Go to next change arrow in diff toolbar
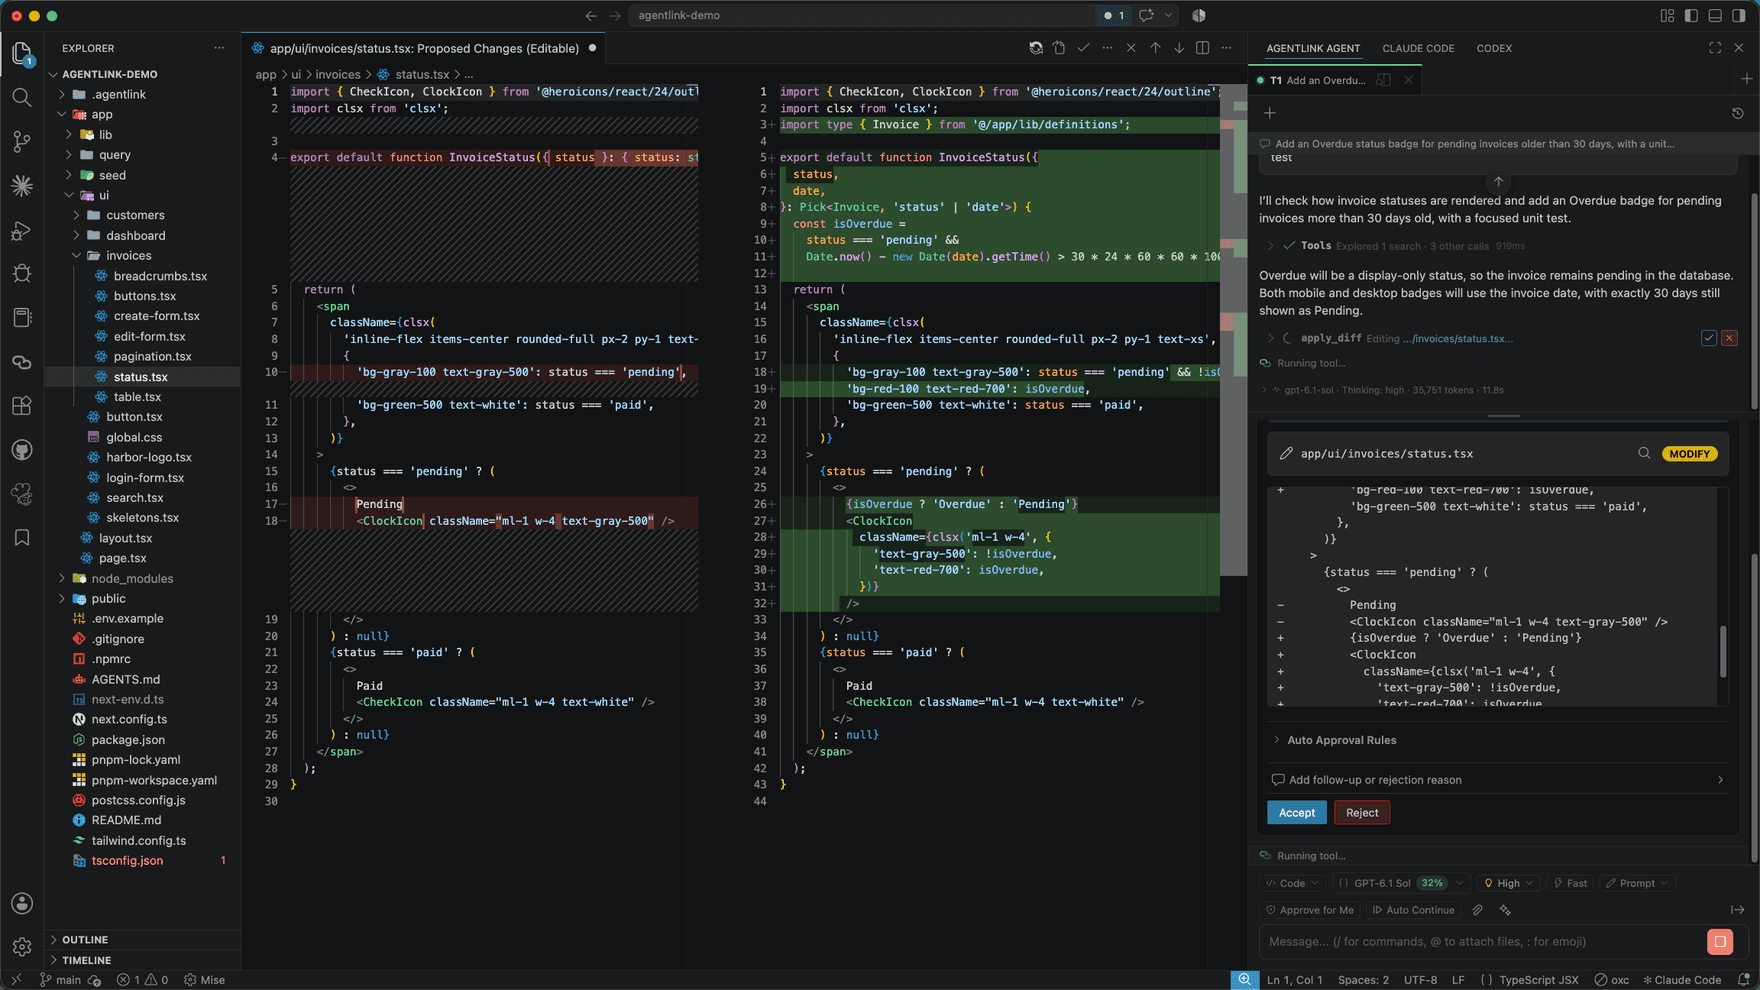Viewport: 1760px width, 990px height. pos(1179,48)
